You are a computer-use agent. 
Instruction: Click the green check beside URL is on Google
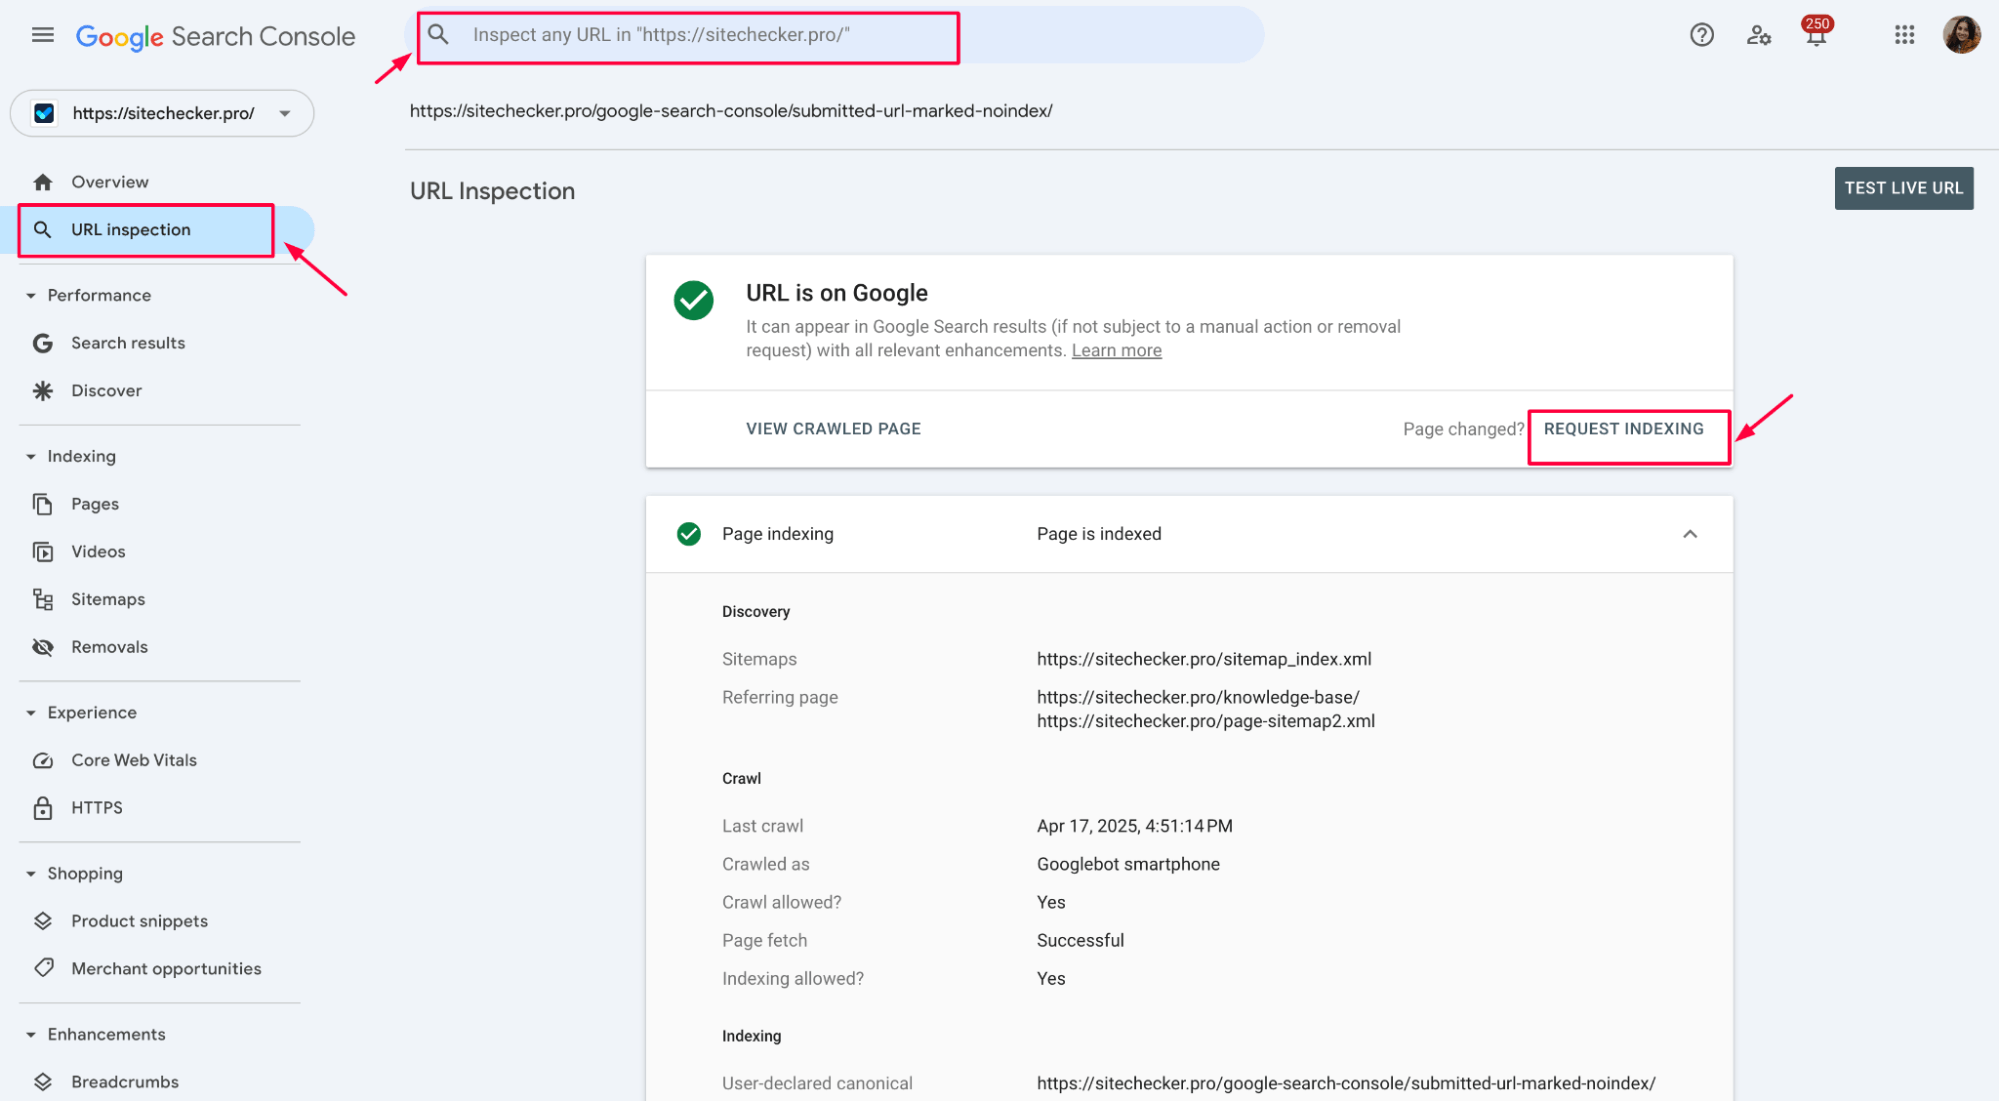(693, 300)
